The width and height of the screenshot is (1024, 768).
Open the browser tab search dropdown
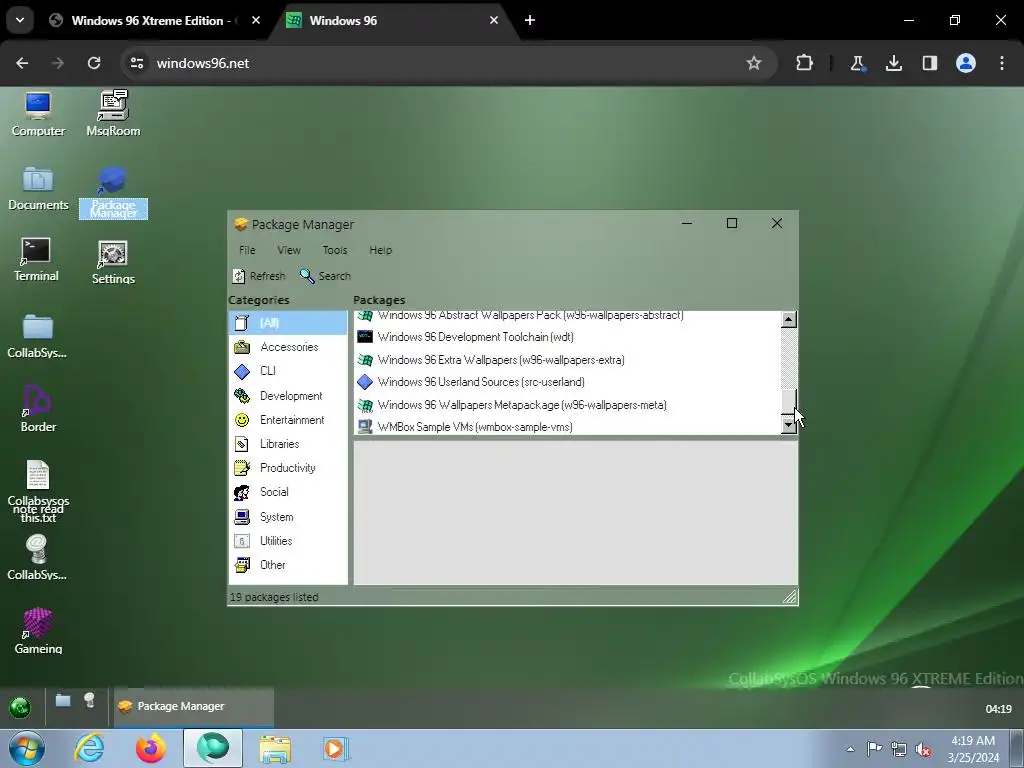pos(20,20)
